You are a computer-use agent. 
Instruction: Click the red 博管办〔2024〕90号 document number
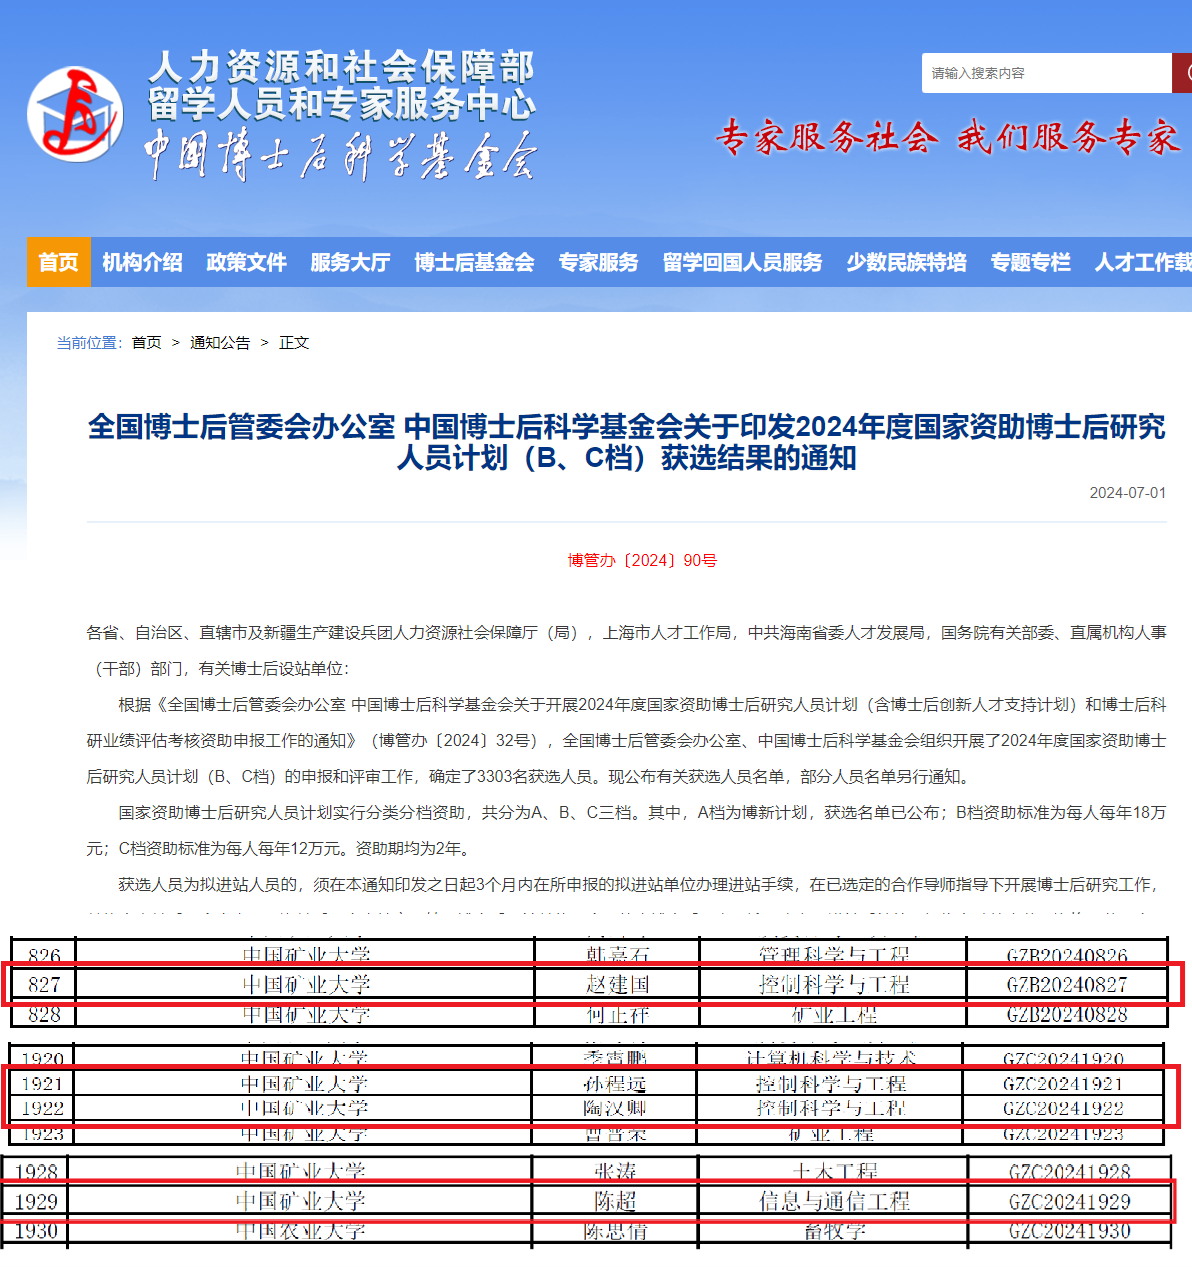tap(642, 560)
